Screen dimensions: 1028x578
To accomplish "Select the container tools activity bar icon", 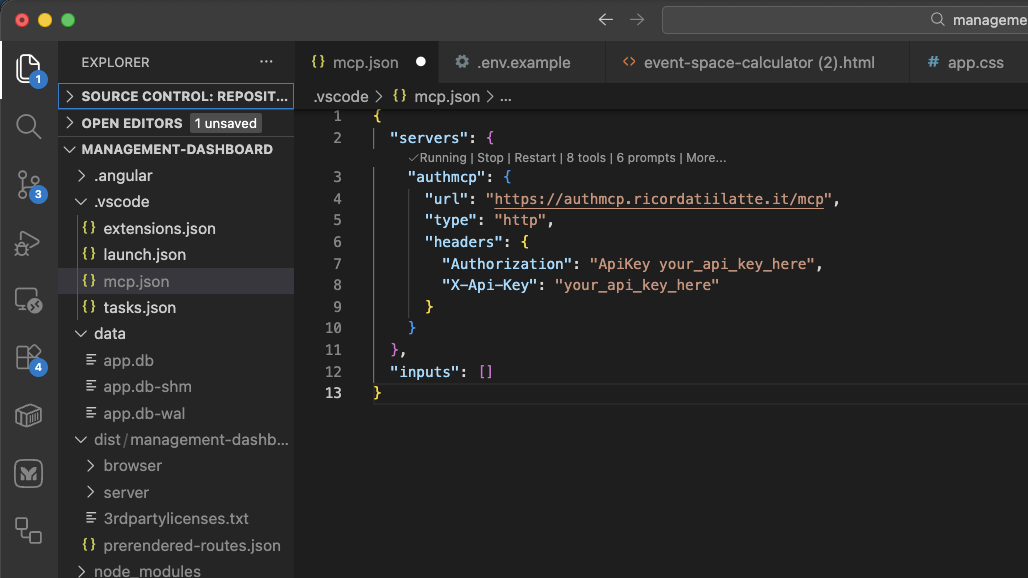I will pyautogui.click(x=28, y=418).
